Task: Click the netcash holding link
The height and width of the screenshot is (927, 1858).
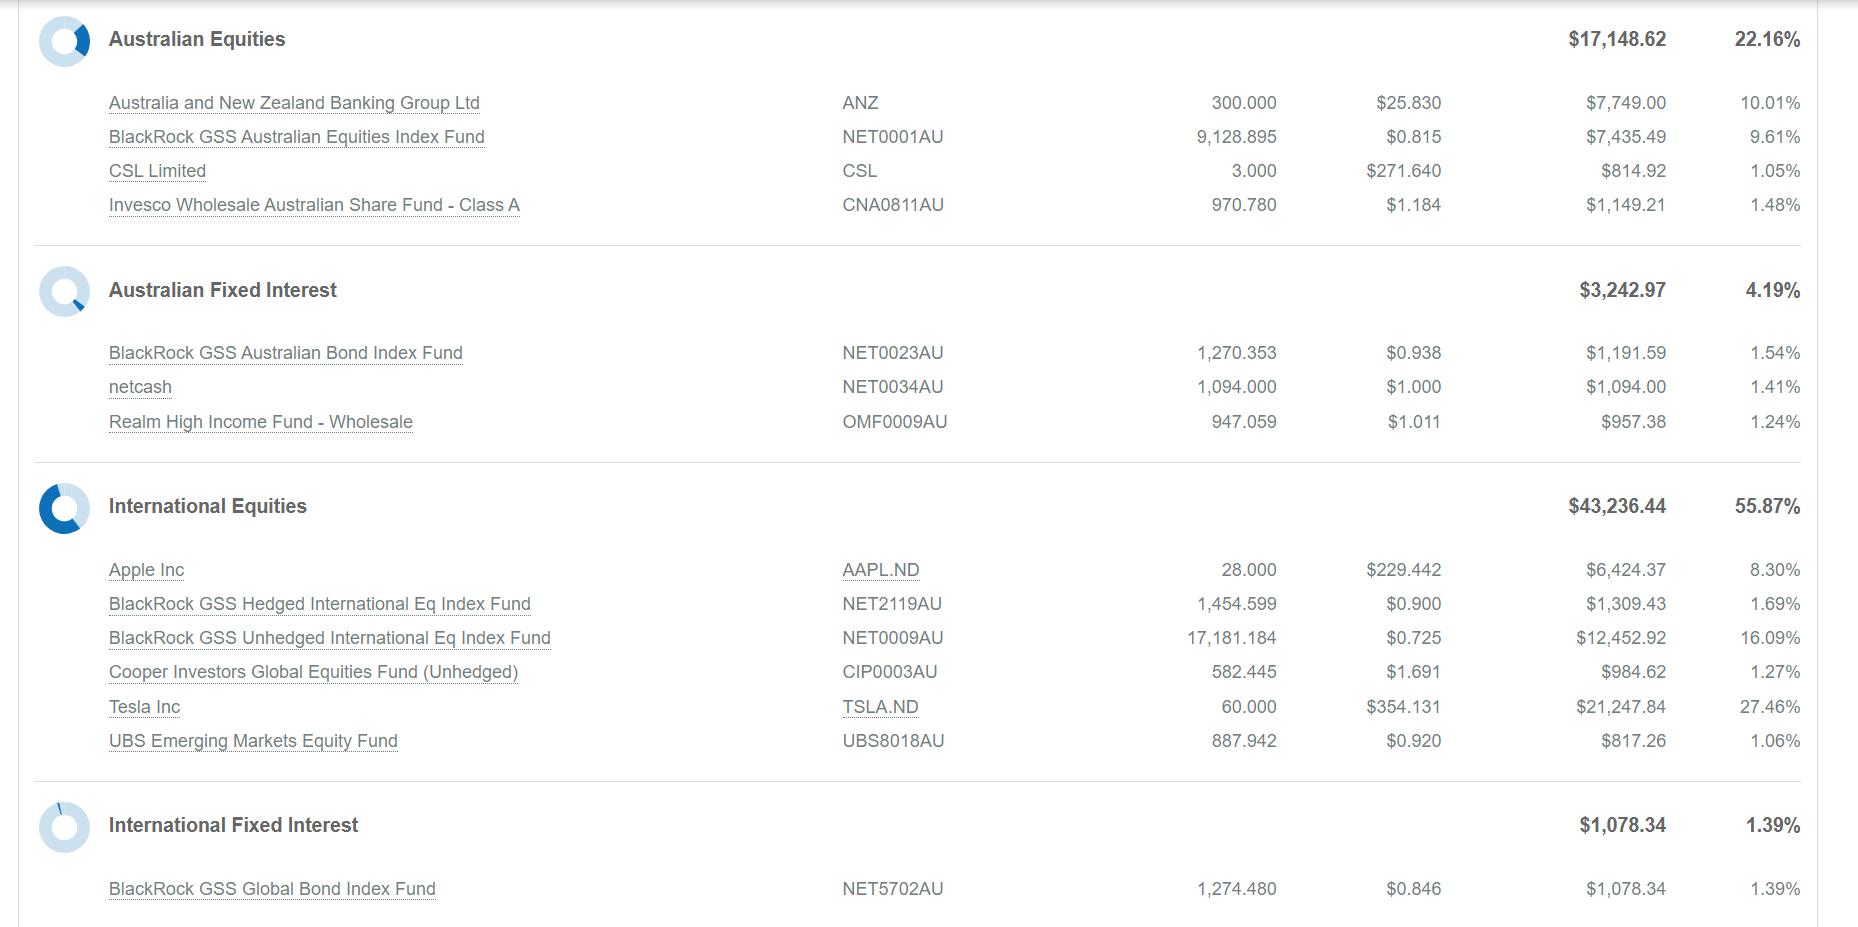Action: pyautogui.click(x=140, y=387)
